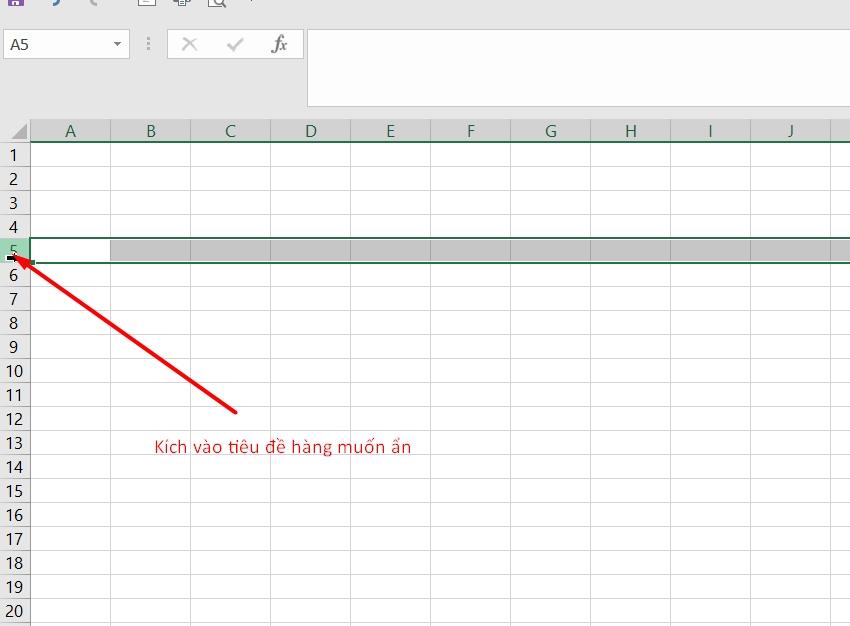Select column A header
The image size is (850, 626).
coord(70,131)
